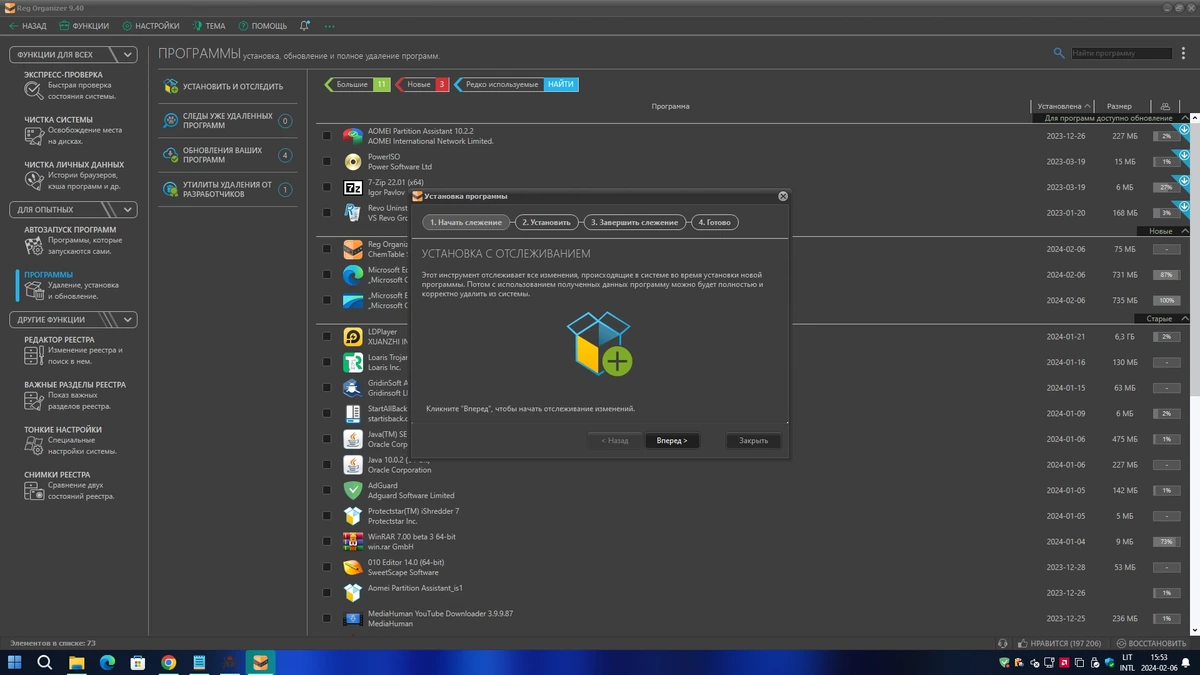1200x675 pixels.
Task: Tick checkbox for MediaHuman YouTube Downloader
Action: pyautogui.click(x=327, y=618)
